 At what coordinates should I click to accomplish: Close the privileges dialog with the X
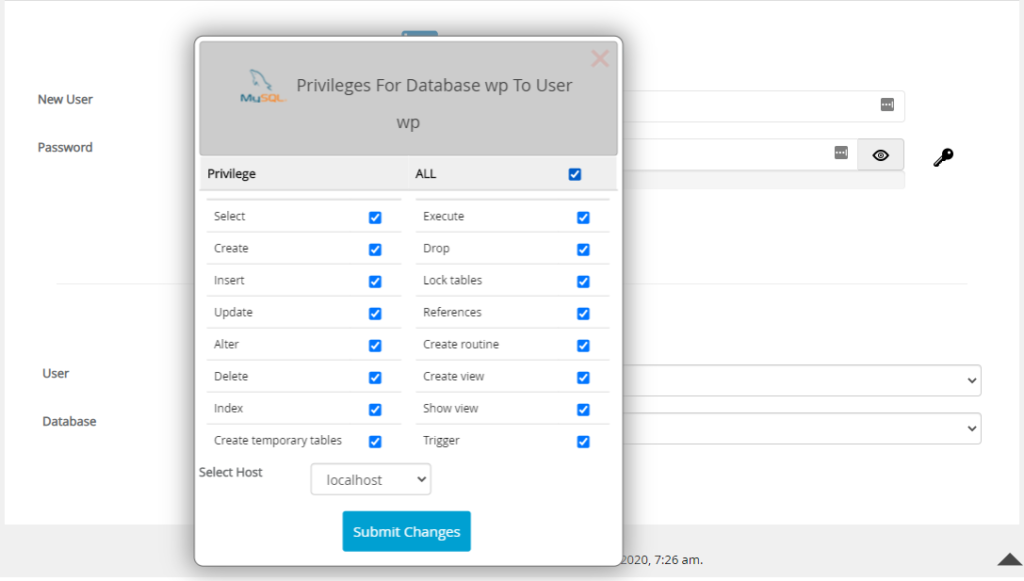599,58
